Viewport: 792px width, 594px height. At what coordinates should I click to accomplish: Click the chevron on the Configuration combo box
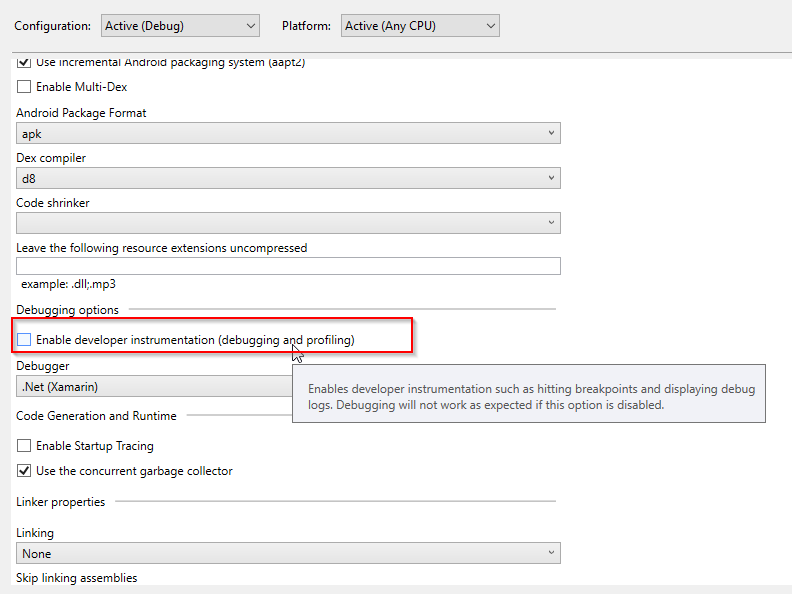(x=251, y=26)
